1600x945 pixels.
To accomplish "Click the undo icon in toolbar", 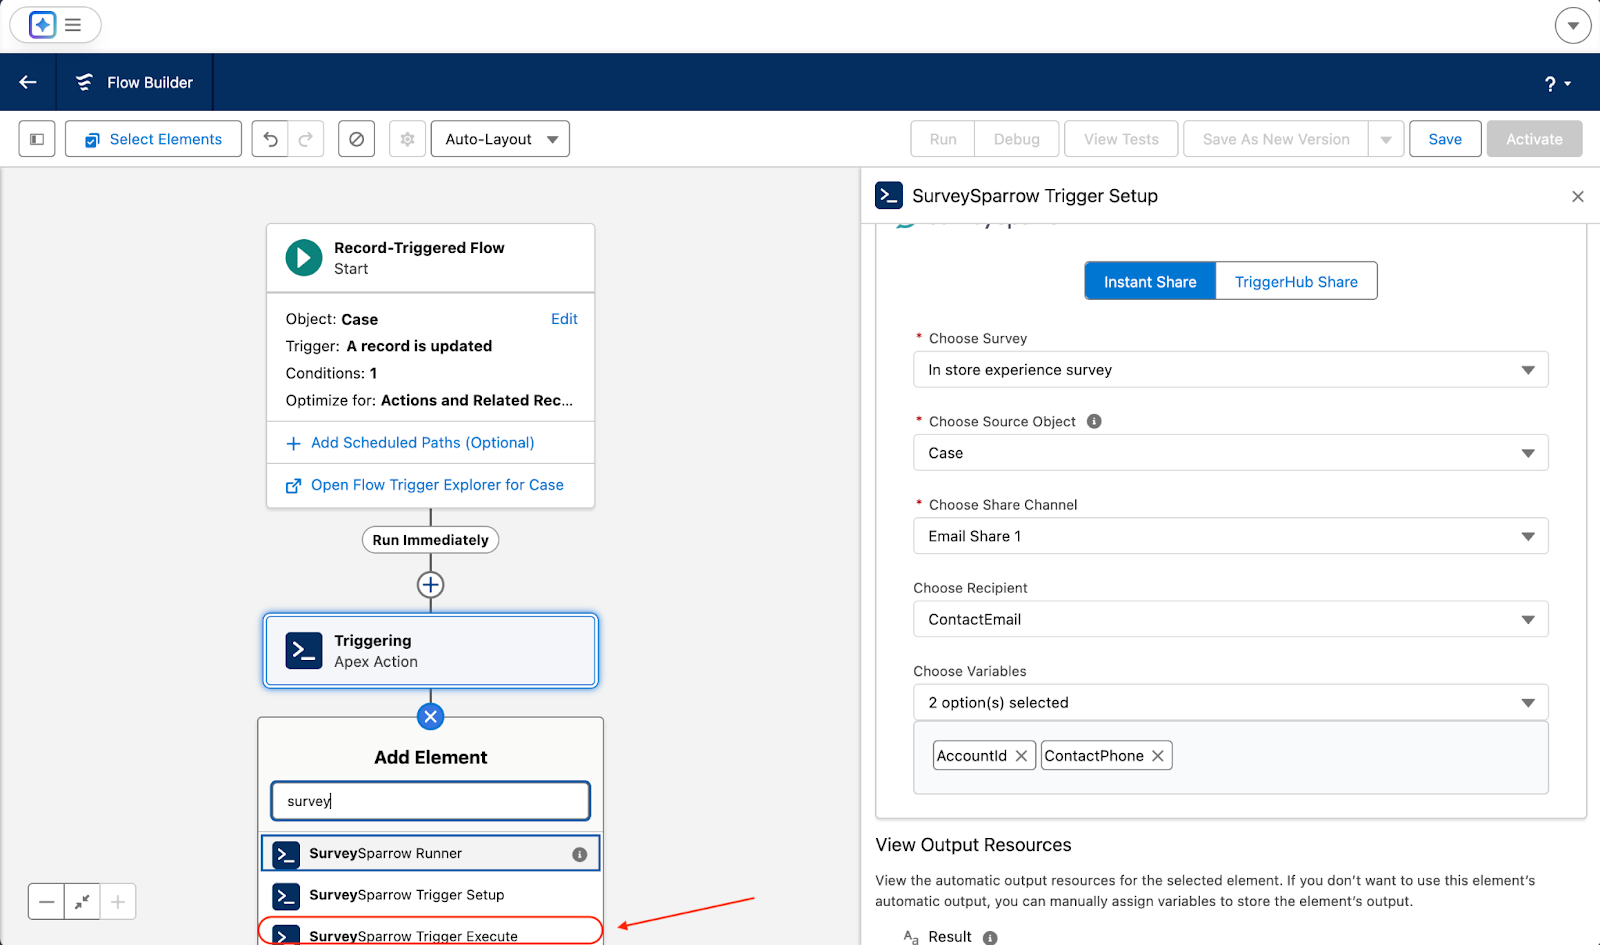I will [270, 139].
